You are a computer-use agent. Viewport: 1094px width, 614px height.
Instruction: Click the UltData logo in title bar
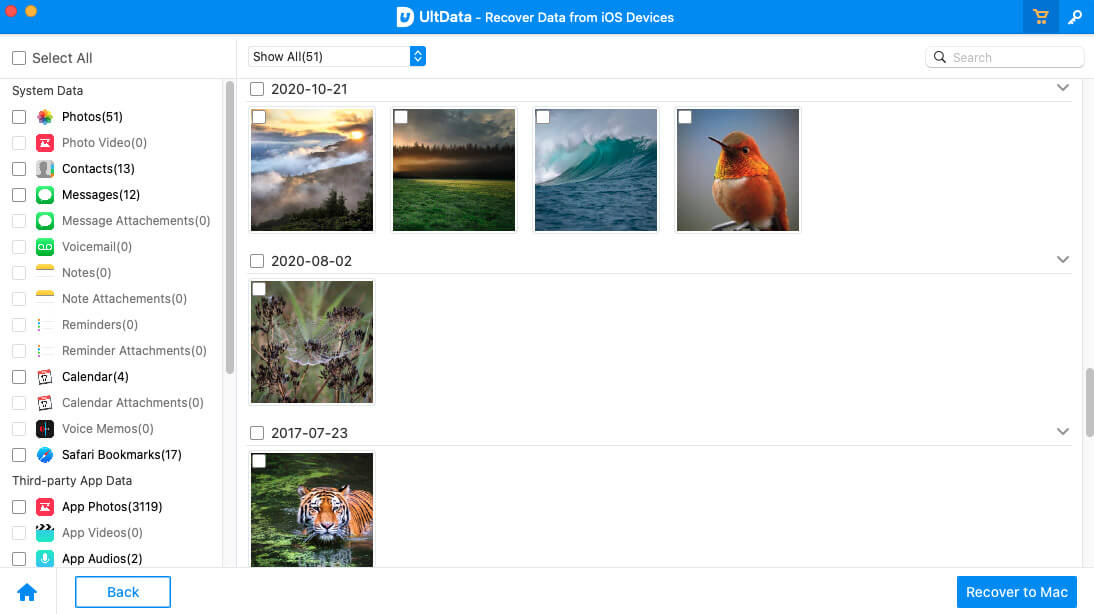click(x=405, y=17)
